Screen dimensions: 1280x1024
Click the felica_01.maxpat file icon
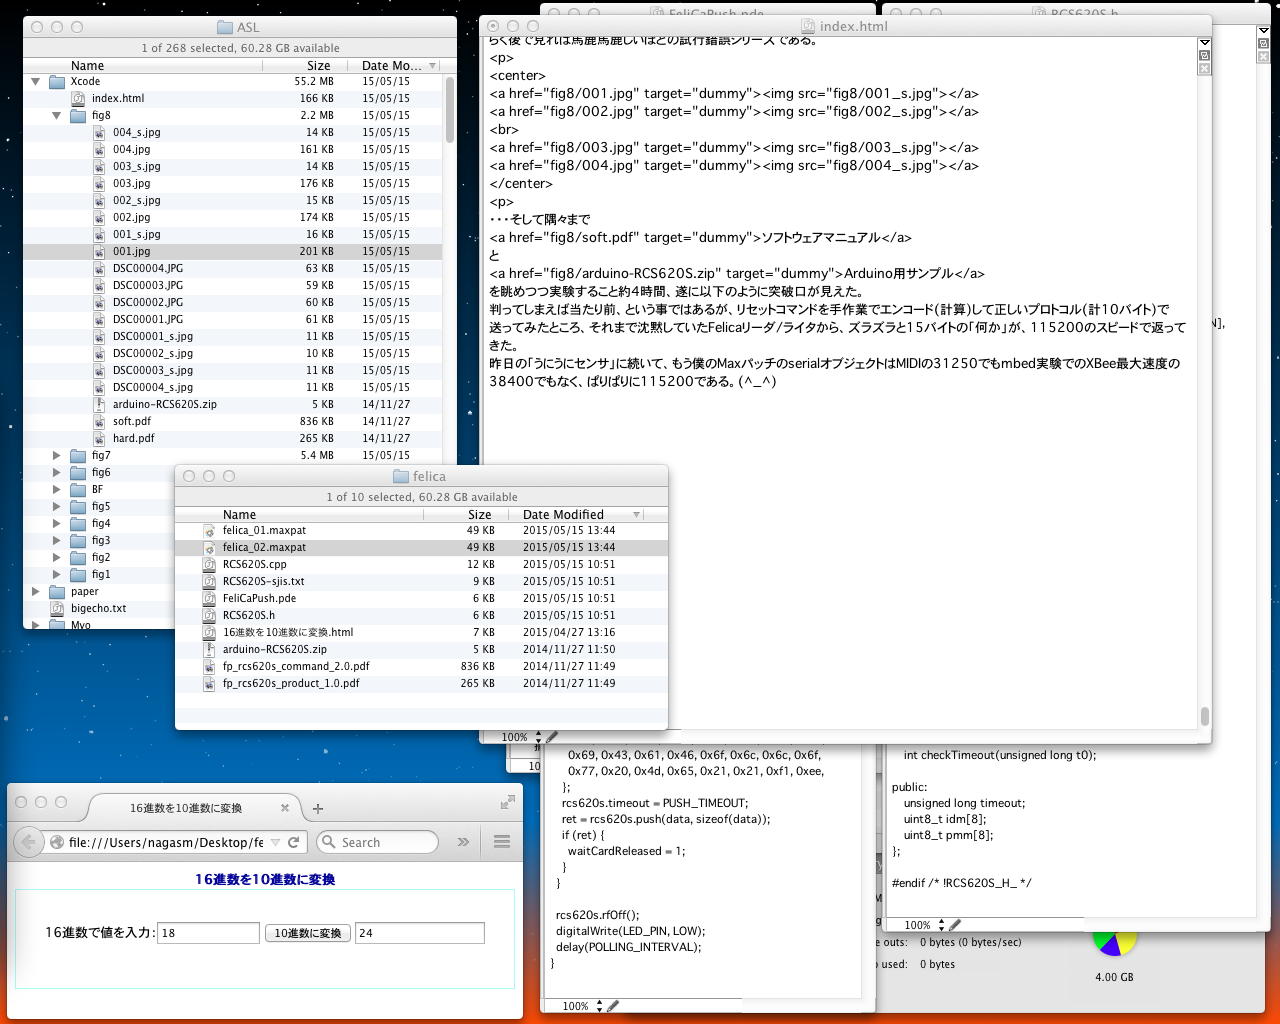(209, 531)
